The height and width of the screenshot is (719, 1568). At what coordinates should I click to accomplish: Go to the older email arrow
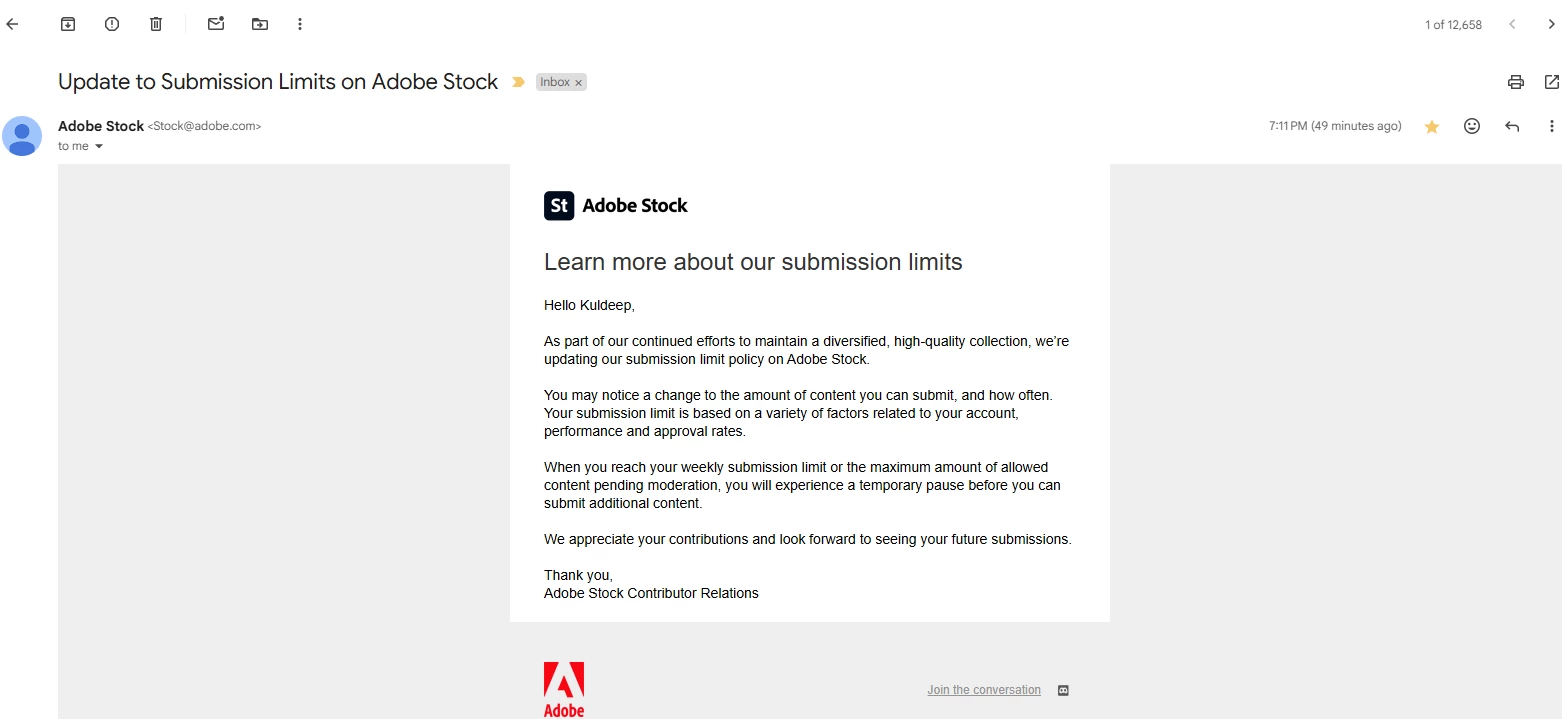coord(1552,24)
